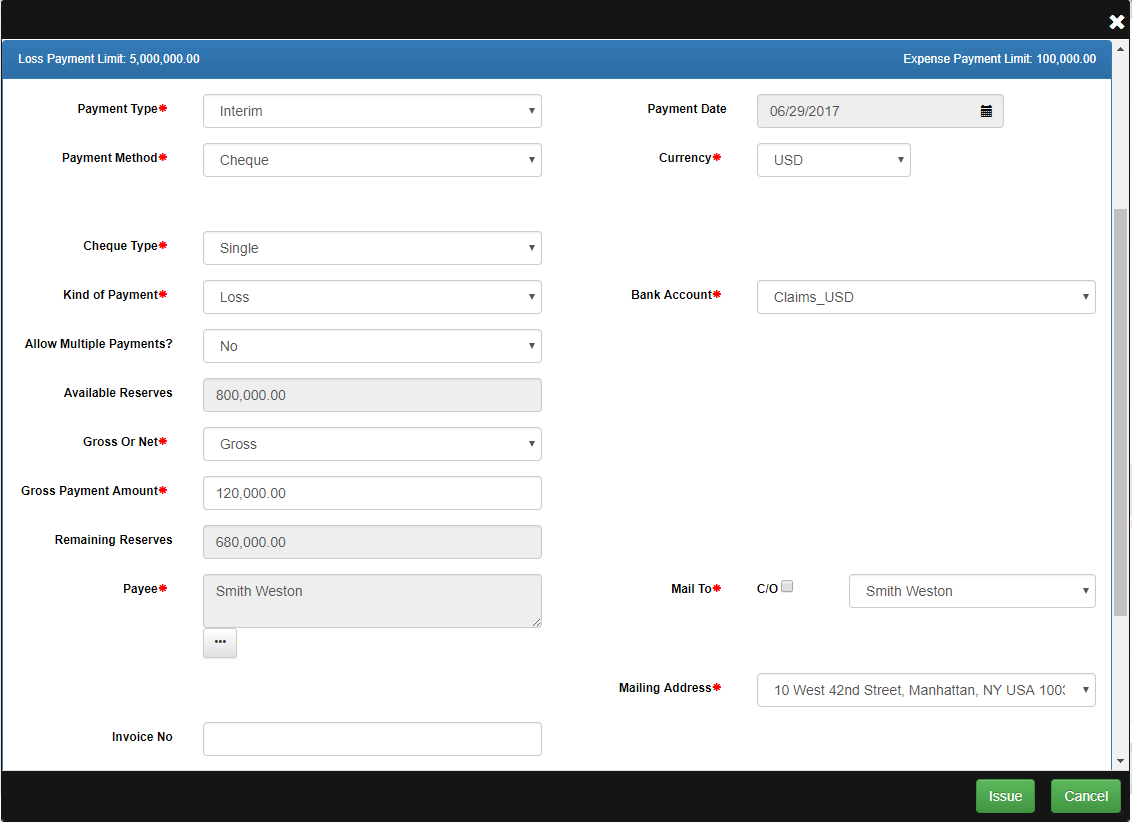Enable the C/O checkbox next to Mail To
The height and width of the screenshot is (823, 1132).
pyautogui.click(x=787, y=585)
